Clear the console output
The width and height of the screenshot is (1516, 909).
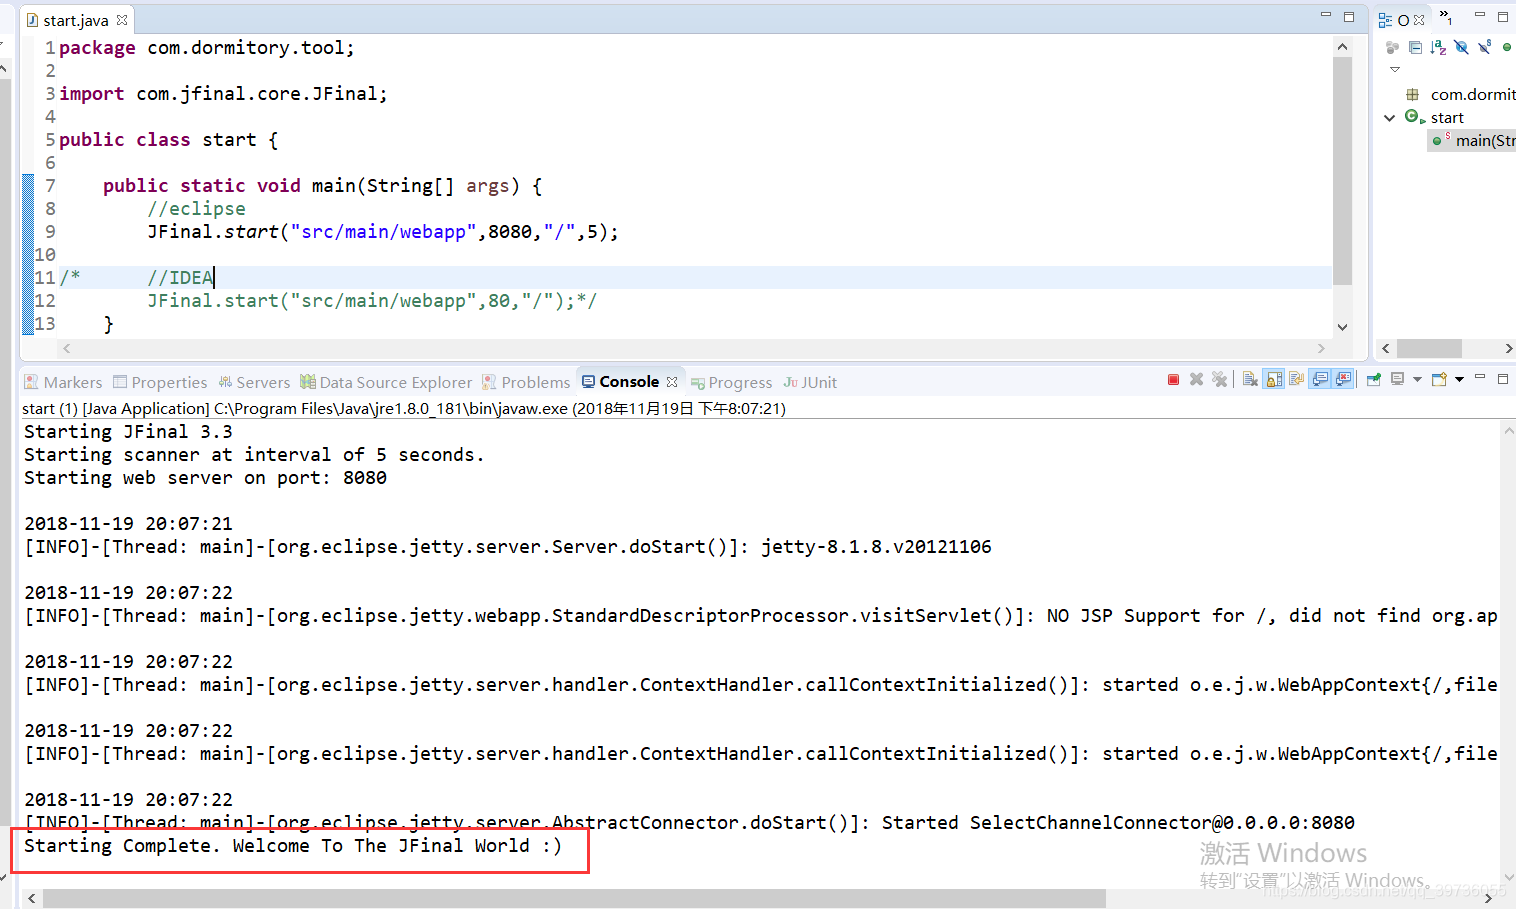point(1250,380)
